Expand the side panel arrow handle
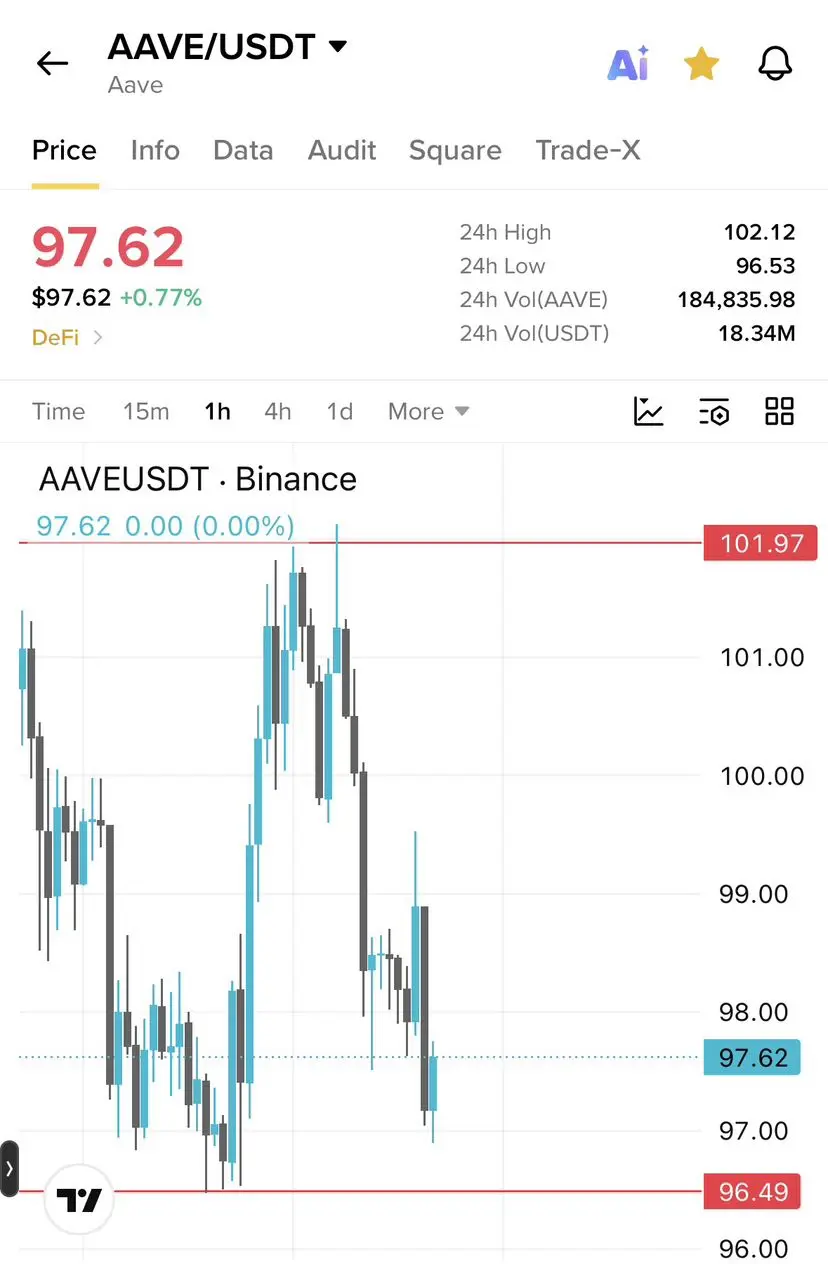 click(x=9, y=1168)
